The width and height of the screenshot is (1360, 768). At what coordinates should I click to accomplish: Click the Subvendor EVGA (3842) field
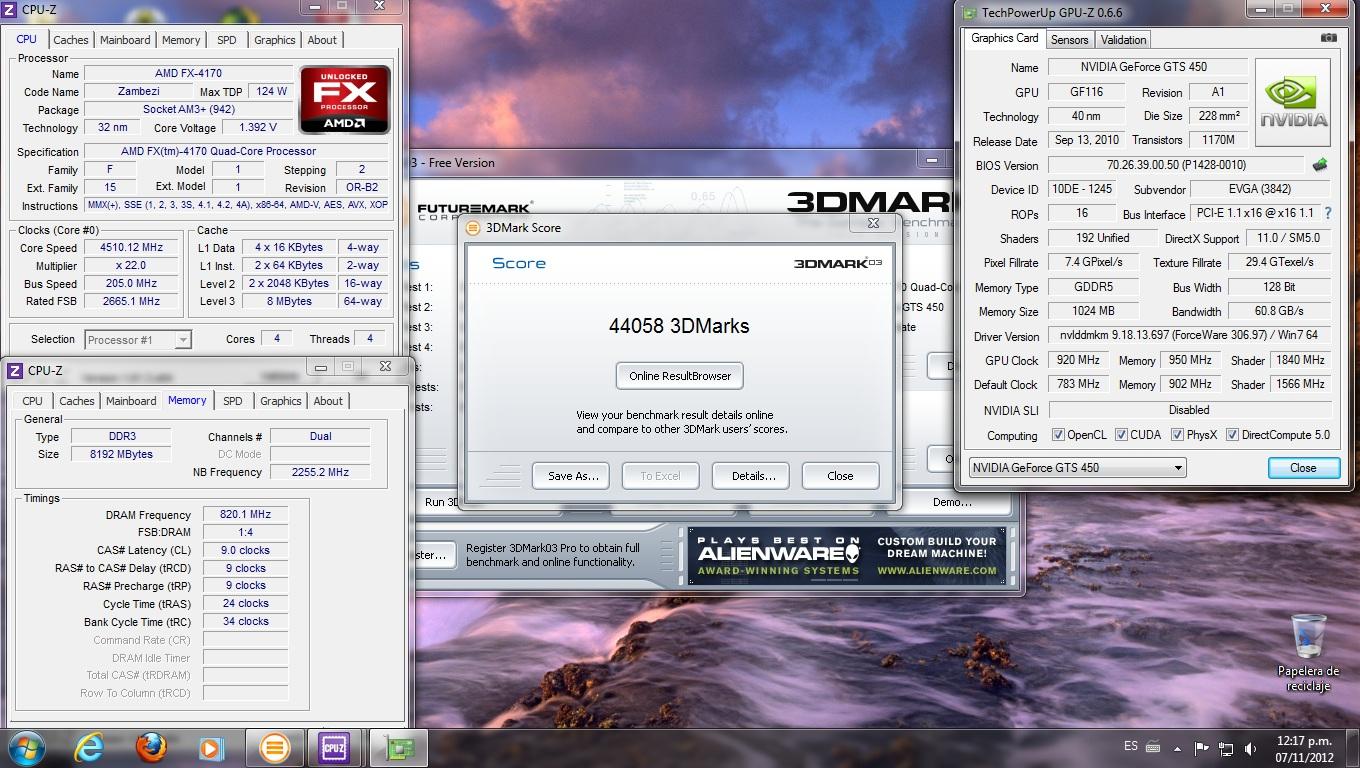(x=1259, y=189)
